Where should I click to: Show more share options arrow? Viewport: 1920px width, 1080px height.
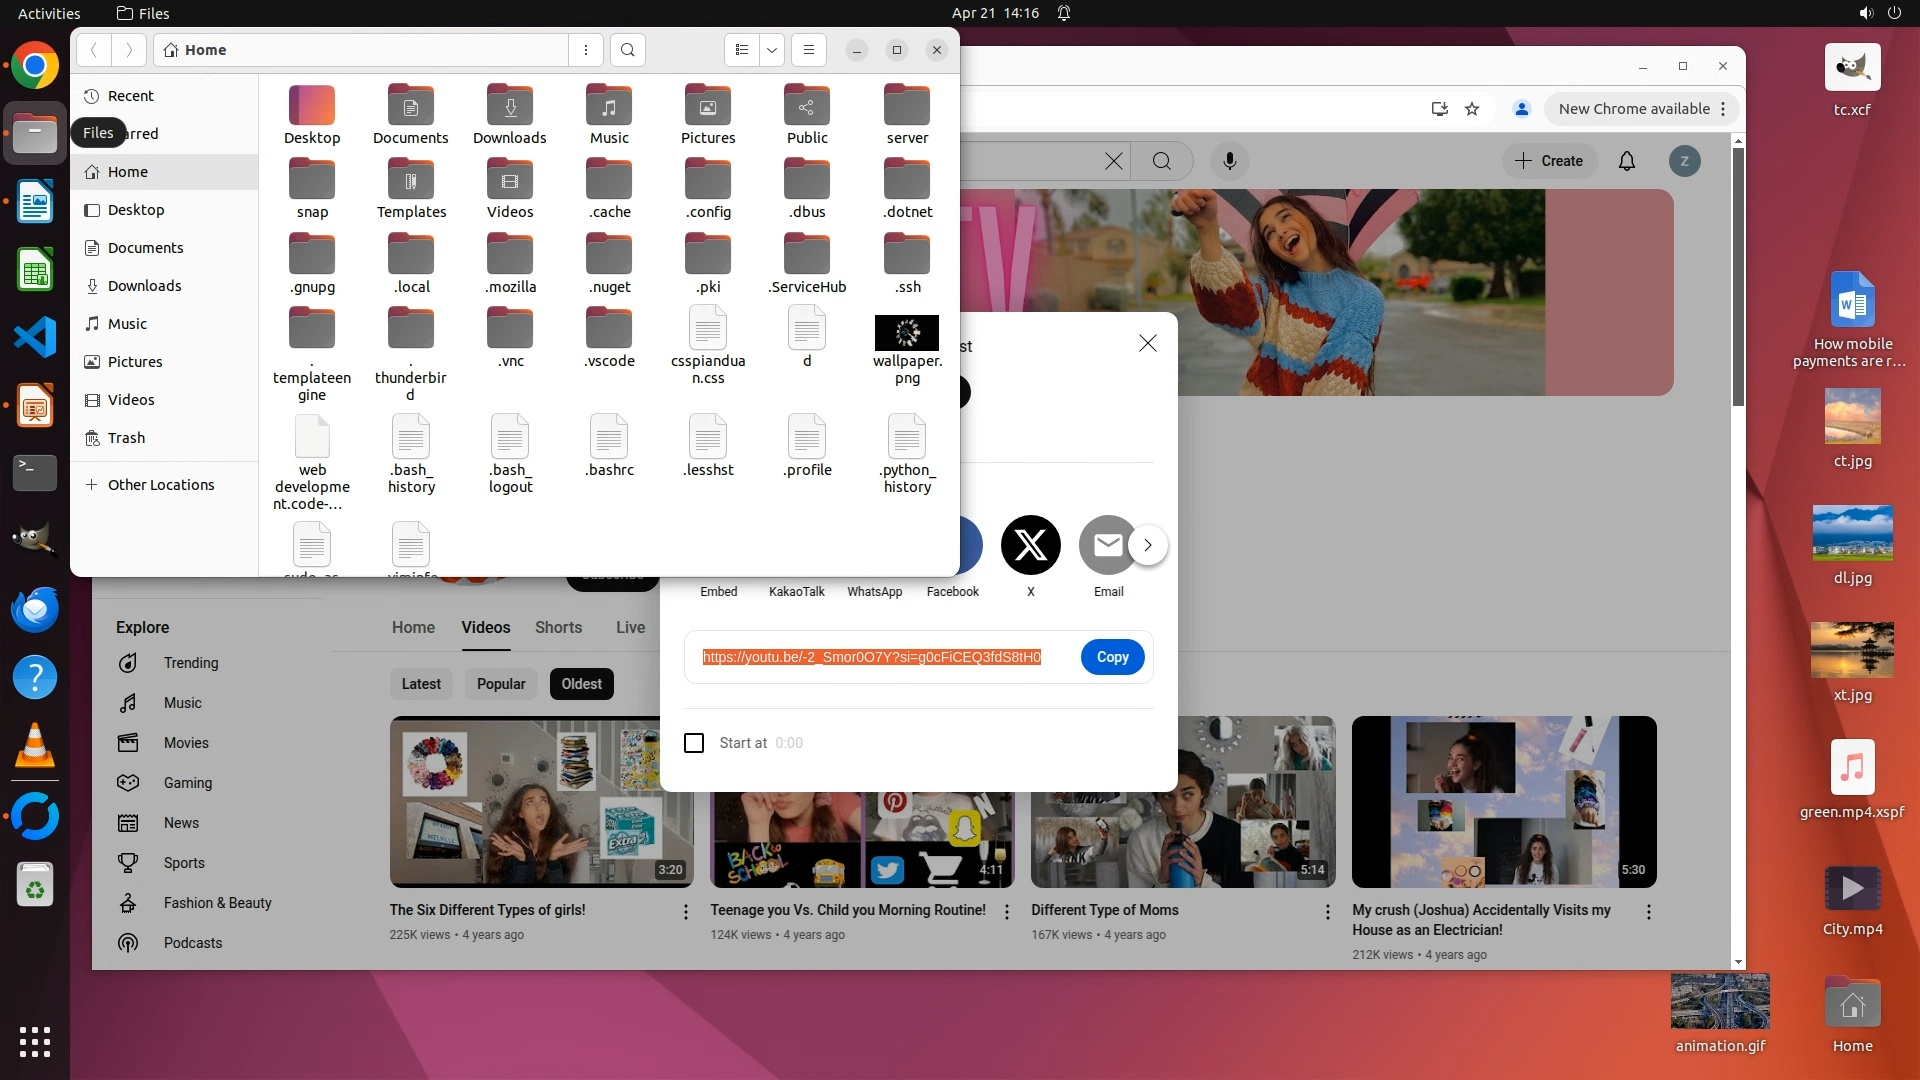1148,545
